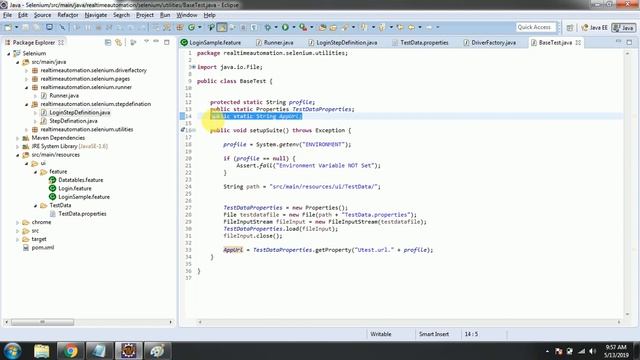The height and width of the screenshot is (360, 640).
Task: Collapse the Selenium project node
Action: [9, 53]
